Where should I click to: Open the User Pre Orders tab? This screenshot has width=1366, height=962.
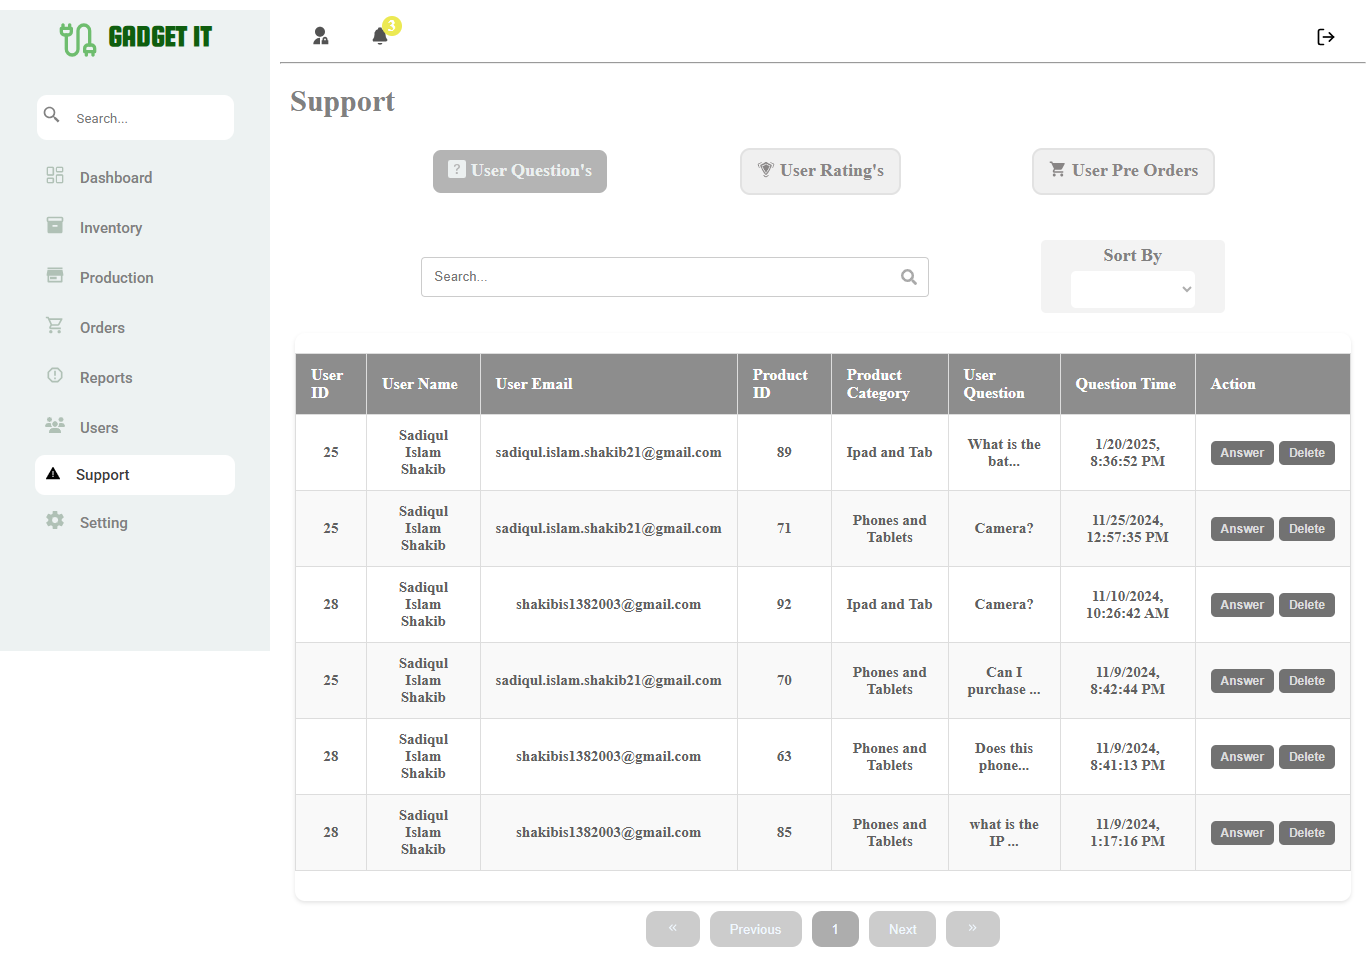[1123, 171]
